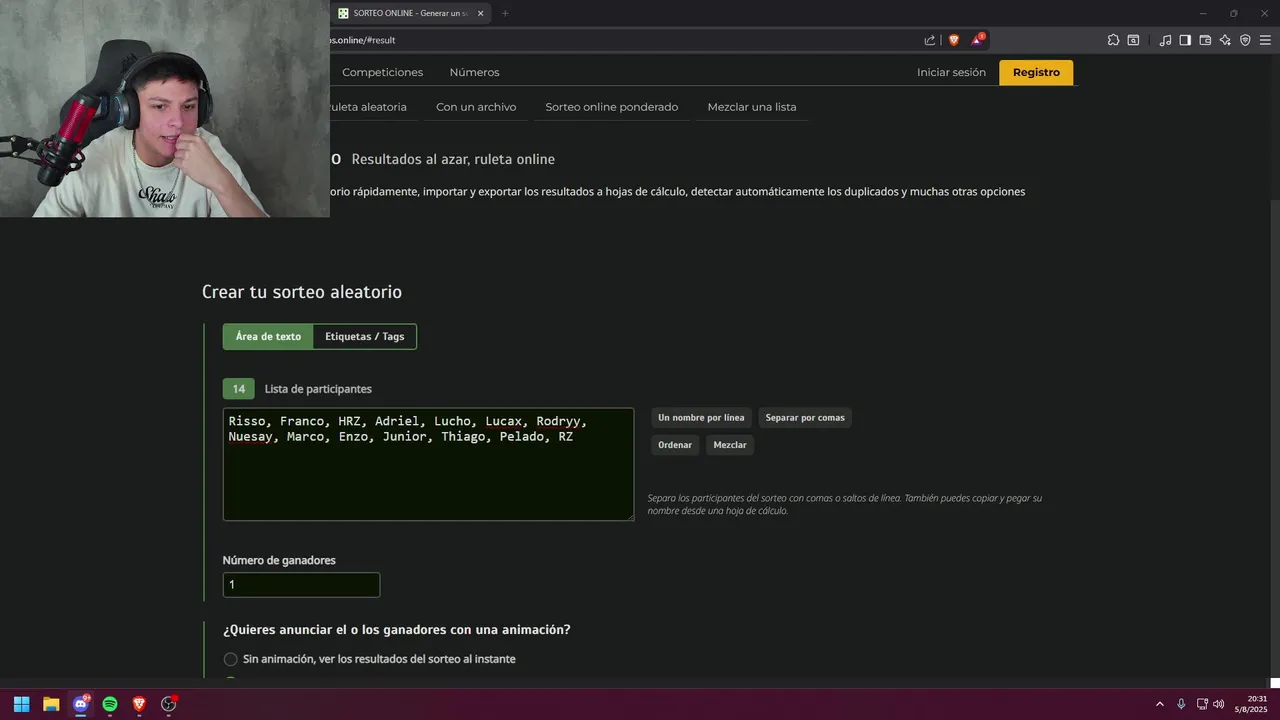Viewport: 1280px width, 720px height.
Task: Open the search tabs icon in toolbar
Action: point(1133,40)
